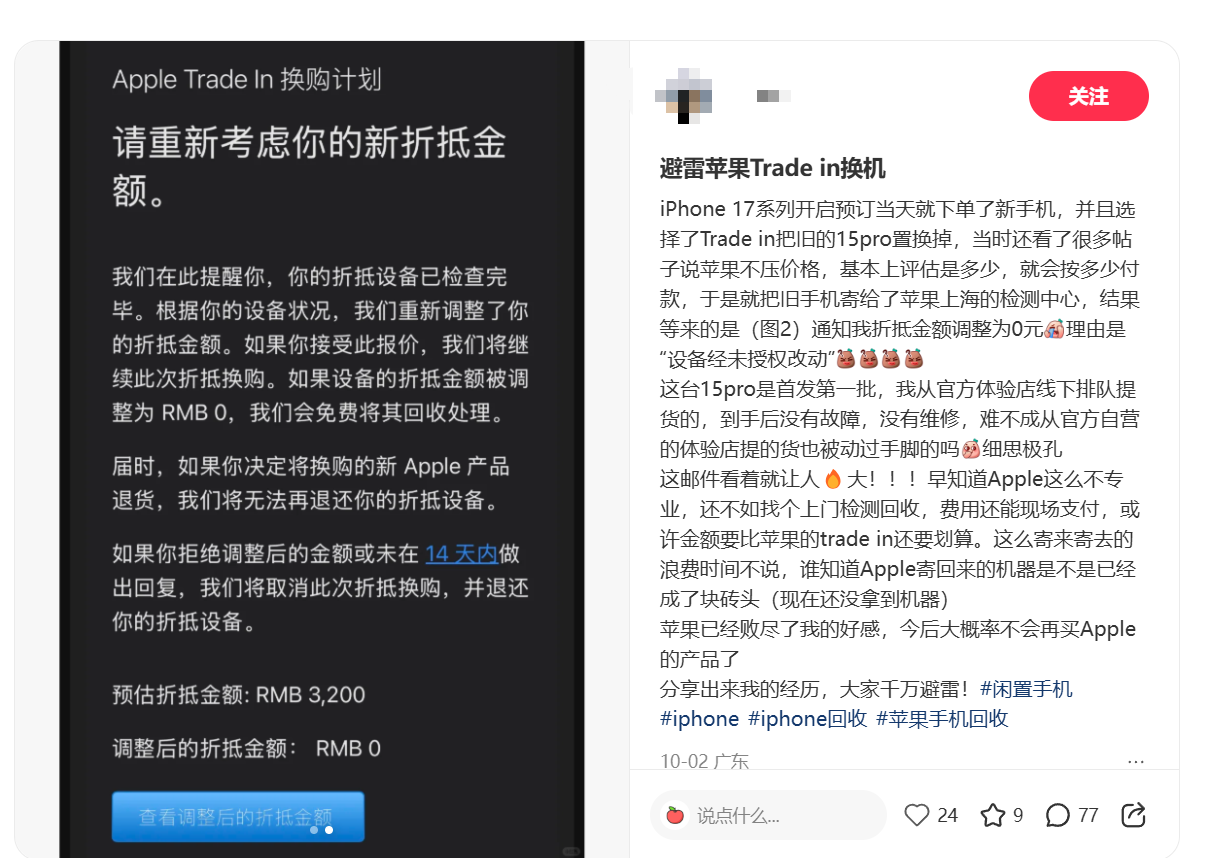
Task: Select the second image pagination dot
Action: pyautogui.click(x=329, y=830)
